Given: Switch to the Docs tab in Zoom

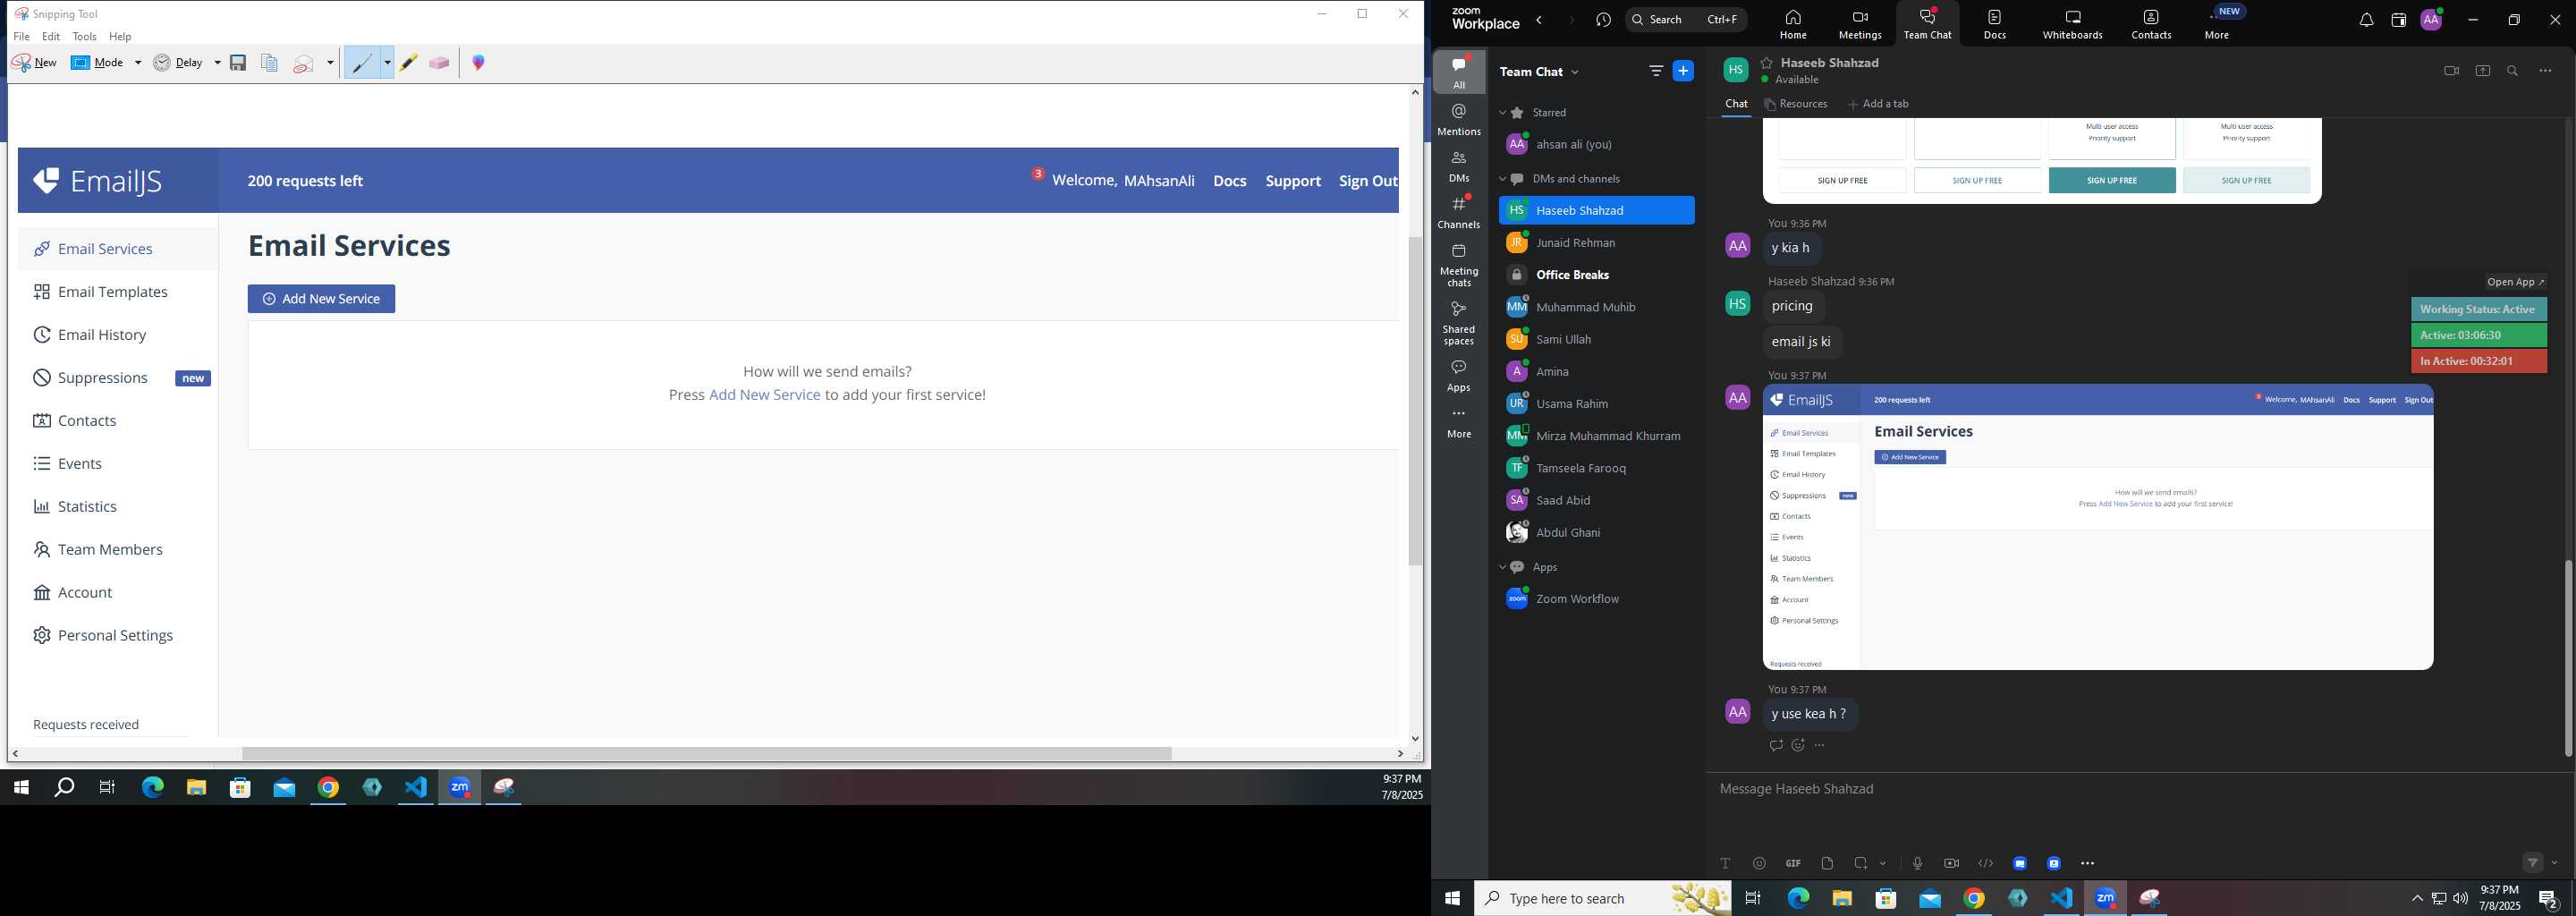Looking at the screenshot, I should click(1995, 25).
